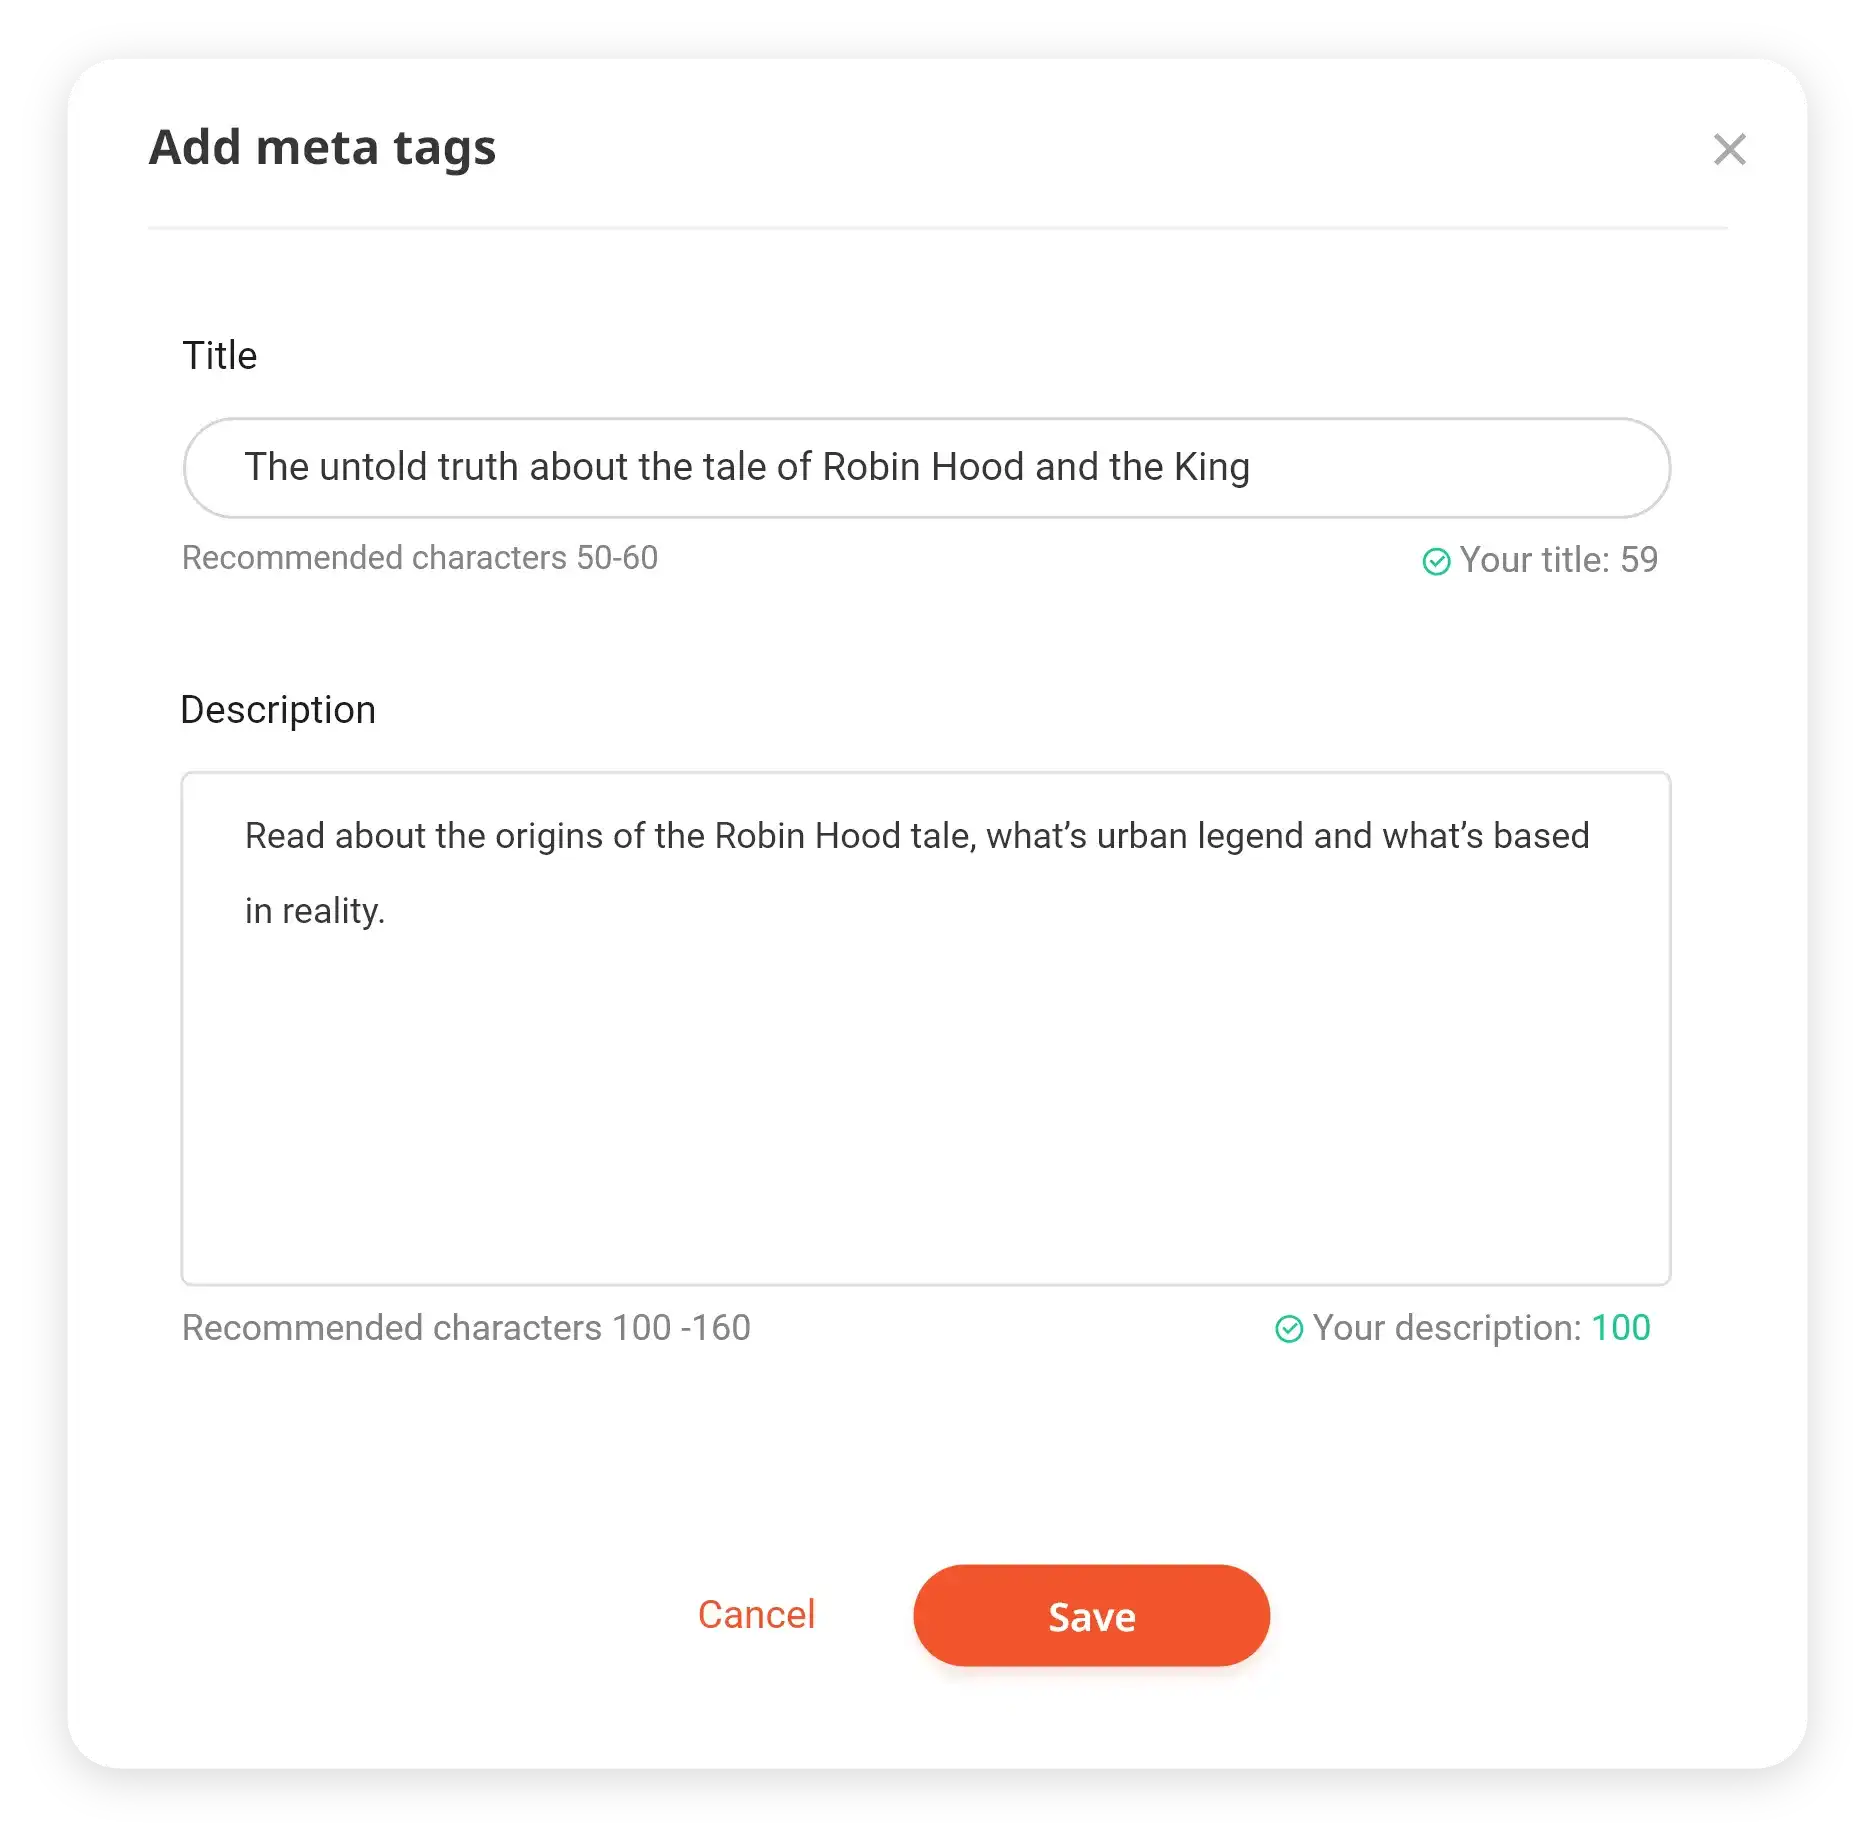Image resolution: width=1875 pixels, height=1845 pixels.
Task: Focus the Description text area
Action: tap(926, 1028)
